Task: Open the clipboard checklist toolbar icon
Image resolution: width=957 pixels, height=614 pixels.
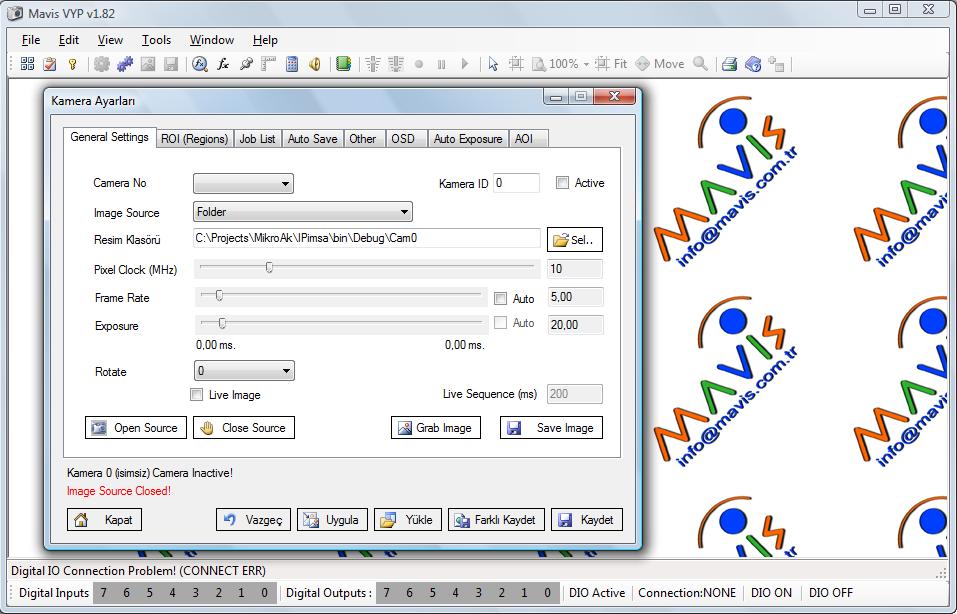Action: 50,63
